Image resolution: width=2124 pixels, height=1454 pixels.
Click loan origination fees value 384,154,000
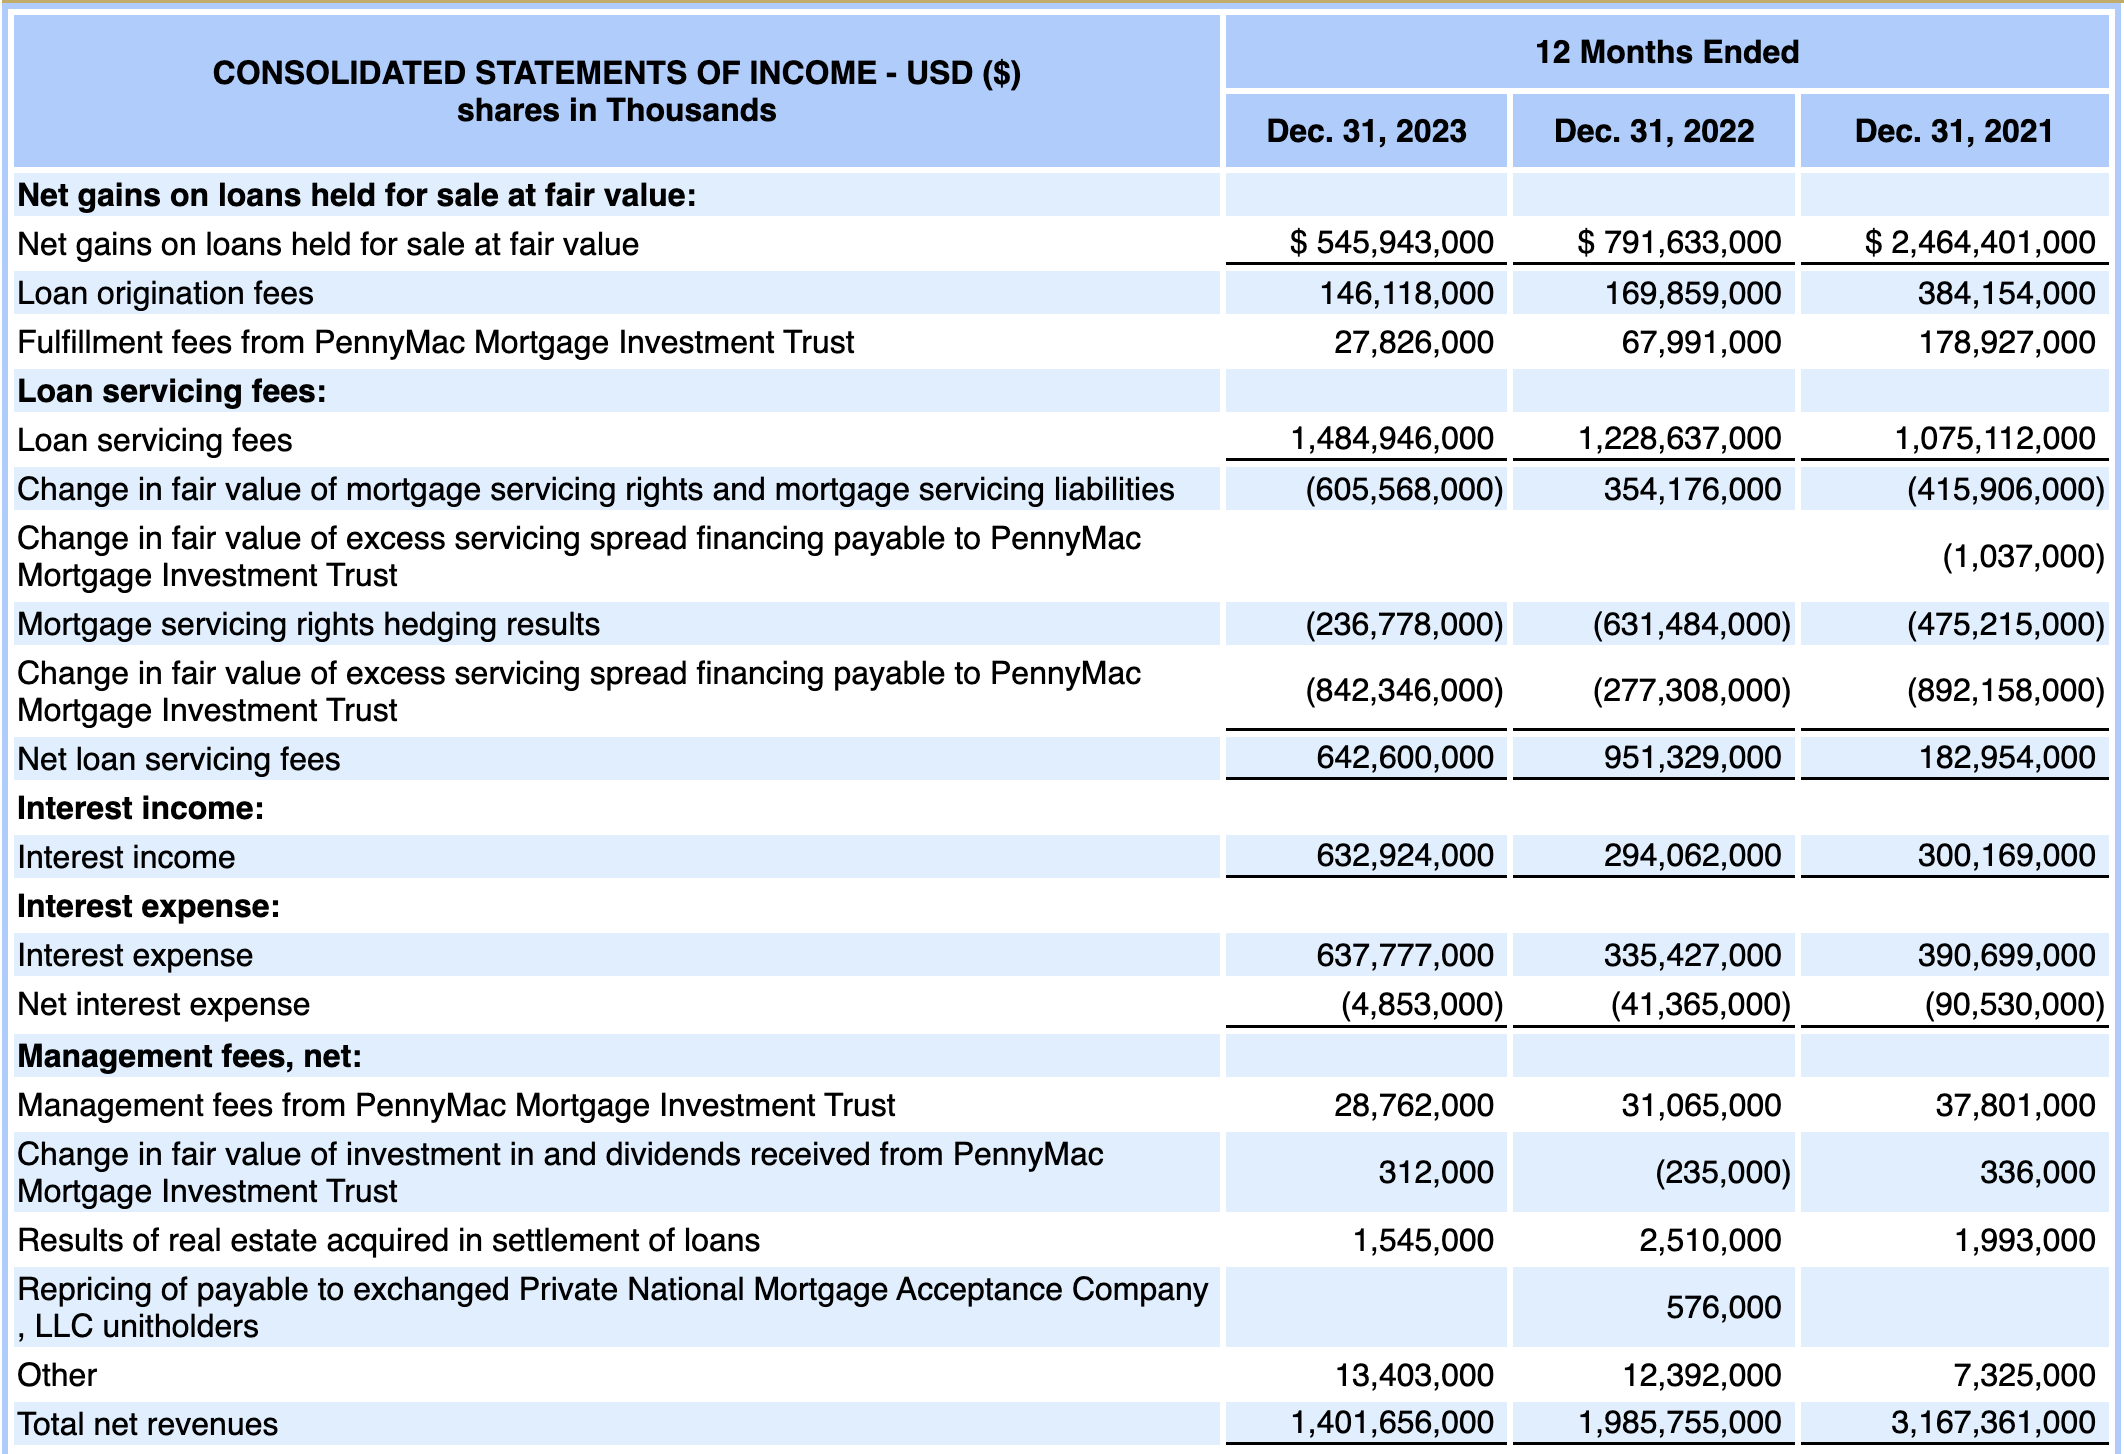(x=2006, y=293)
